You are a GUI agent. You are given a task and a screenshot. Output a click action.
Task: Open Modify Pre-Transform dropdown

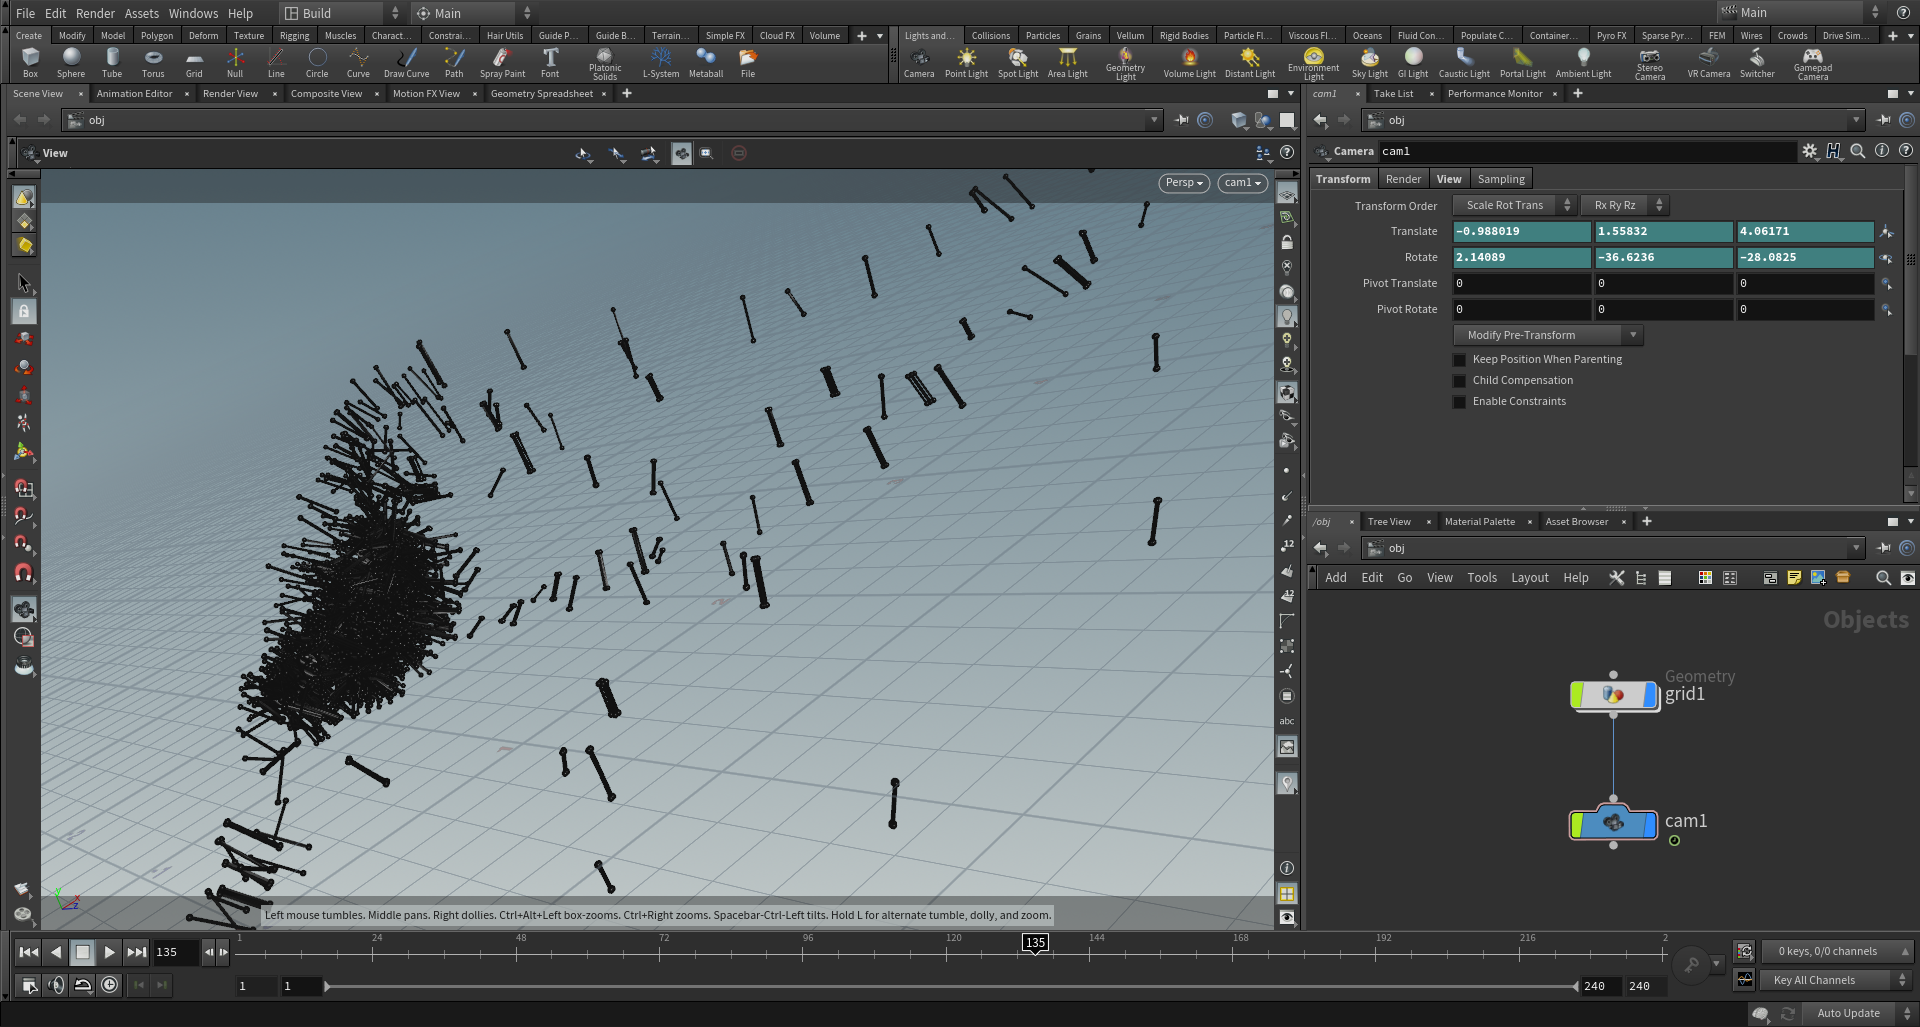(x=1547, y=335)
